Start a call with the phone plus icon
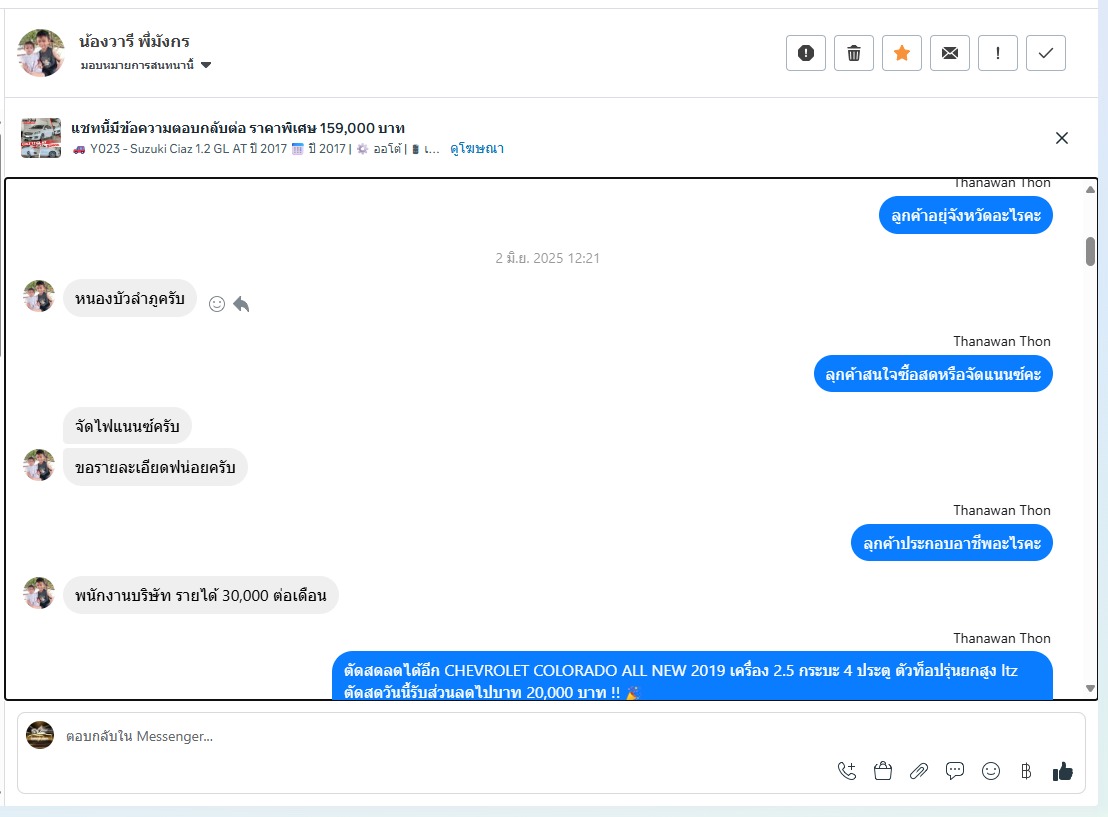Screen dimensions: 1108x817 click(847, 771)
